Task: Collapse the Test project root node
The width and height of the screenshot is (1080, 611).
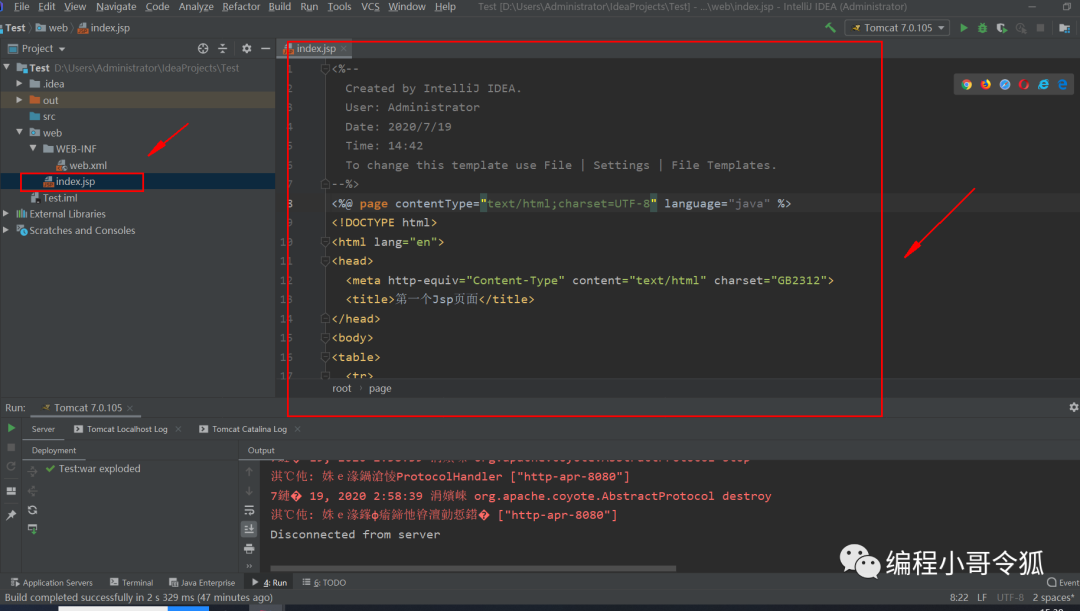Action: click(7, 68)
